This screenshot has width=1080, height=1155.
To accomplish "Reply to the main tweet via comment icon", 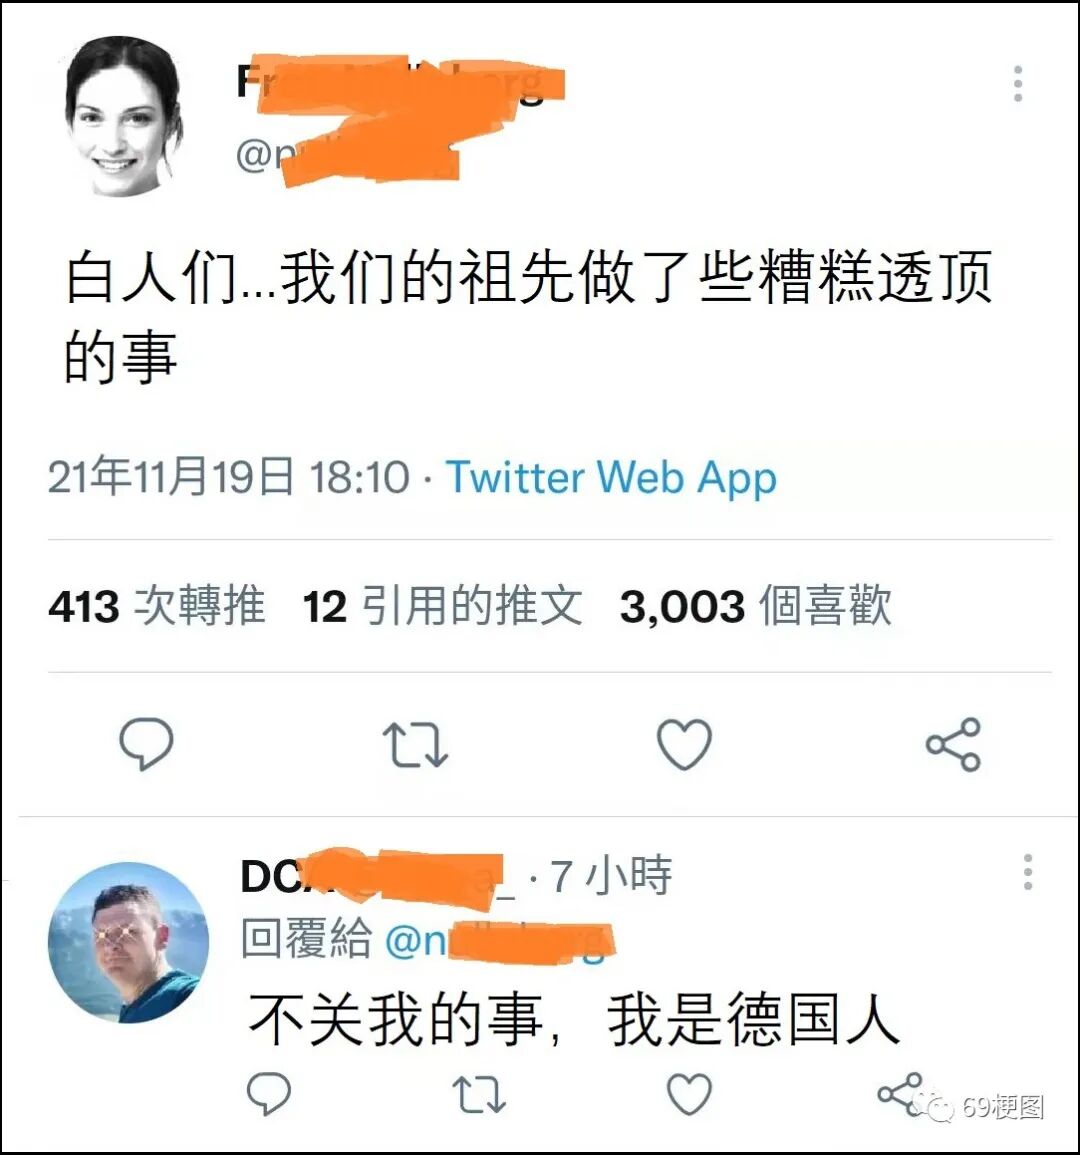I will coord(147,744).
